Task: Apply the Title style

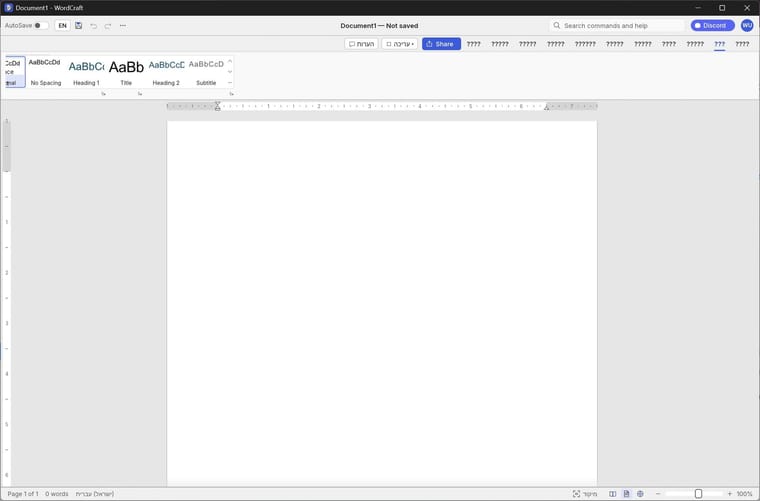Action: point(126,72)
